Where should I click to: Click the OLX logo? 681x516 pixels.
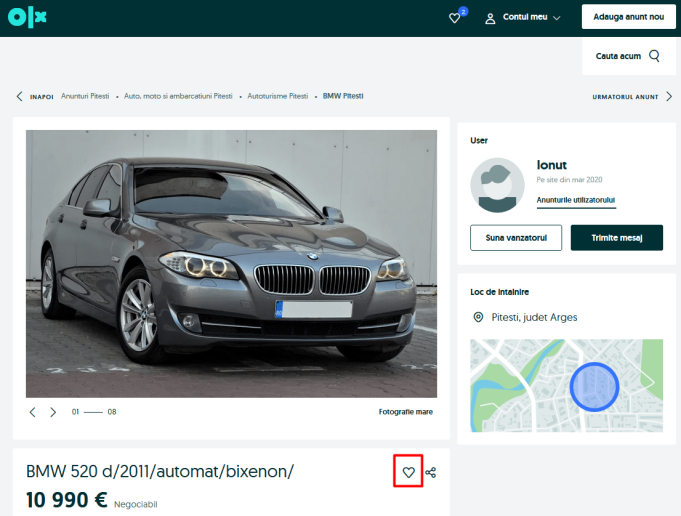[x=27, y=17]
